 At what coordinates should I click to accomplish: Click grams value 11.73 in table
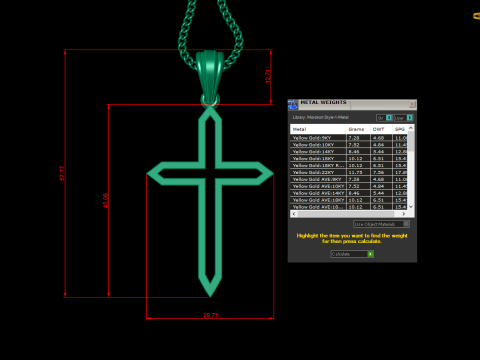tap(355, 172)
